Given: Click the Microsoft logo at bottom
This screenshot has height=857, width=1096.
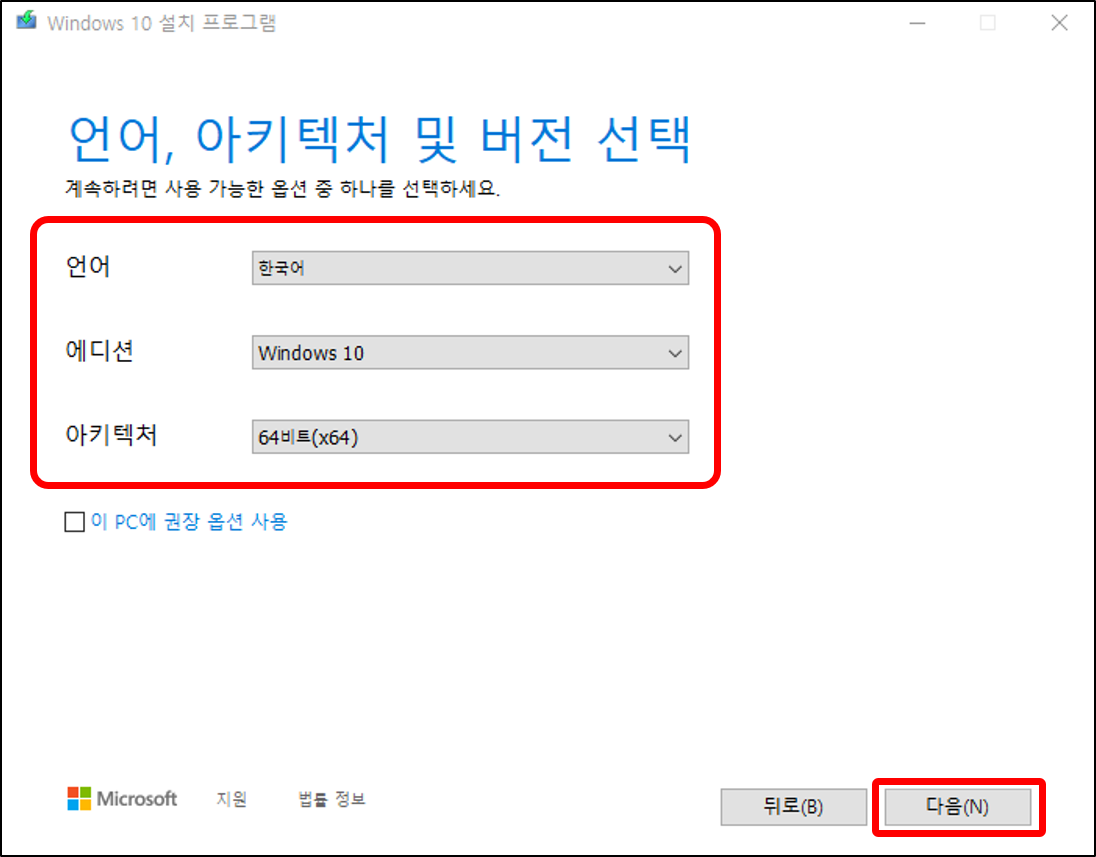Looking at the screenshot, I should (x=122, y=798).
